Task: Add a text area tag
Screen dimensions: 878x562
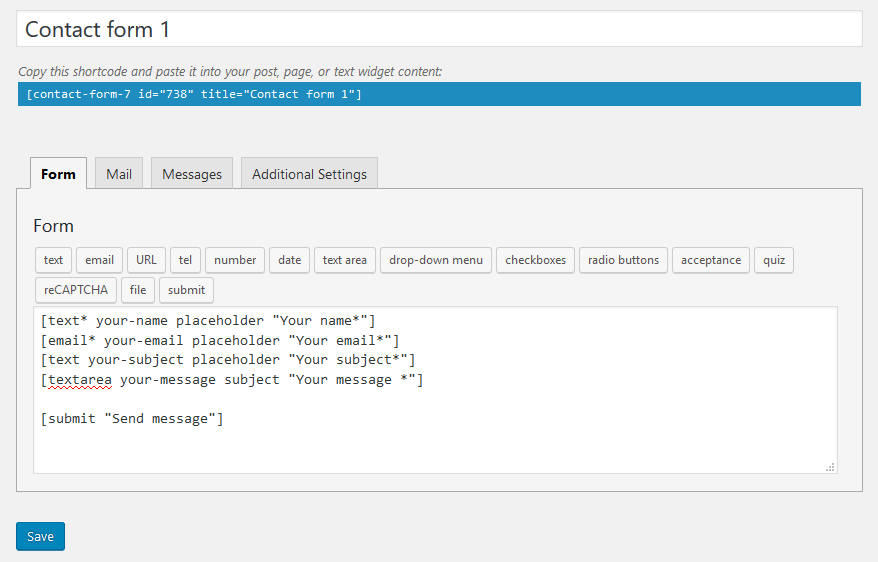Action: [x=344, y=260]
